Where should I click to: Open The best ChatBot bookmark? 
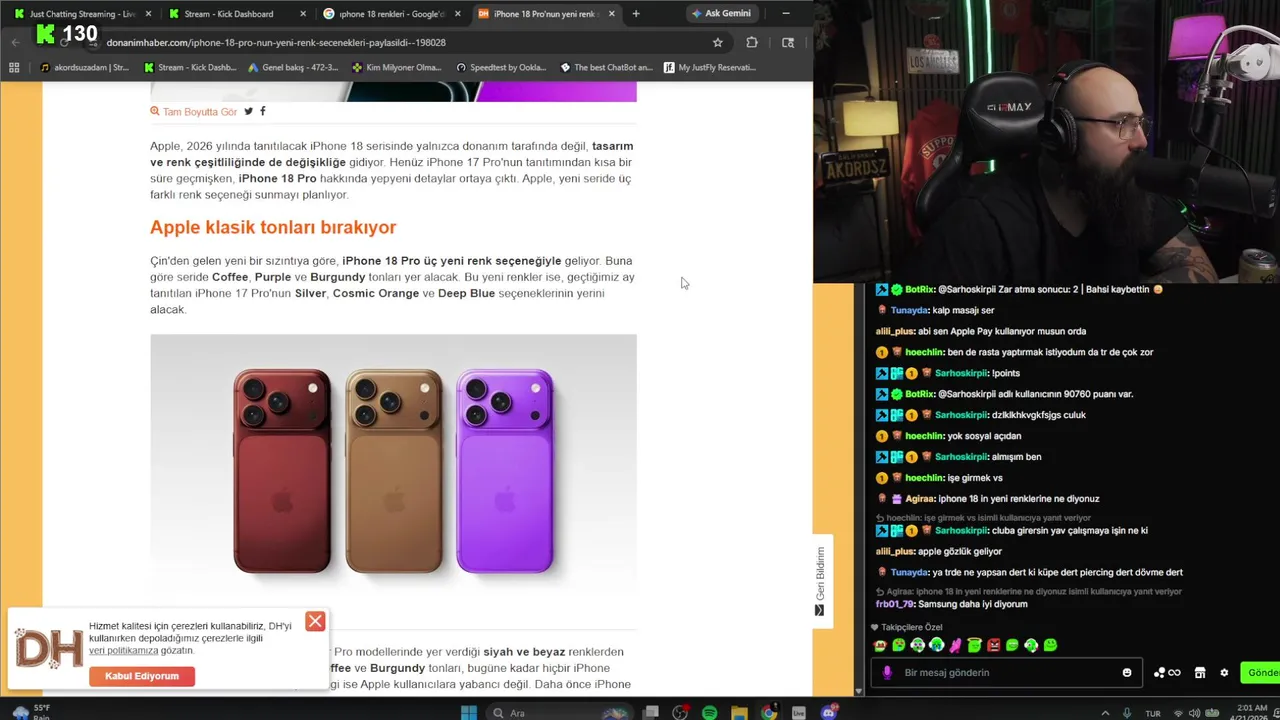(606, 68)
